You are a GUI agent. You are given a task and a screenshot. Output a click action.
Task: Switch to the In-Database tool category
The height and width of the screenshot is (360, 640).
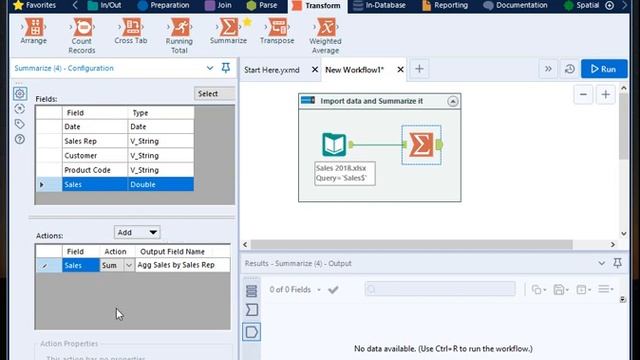[x=379, y=5]
